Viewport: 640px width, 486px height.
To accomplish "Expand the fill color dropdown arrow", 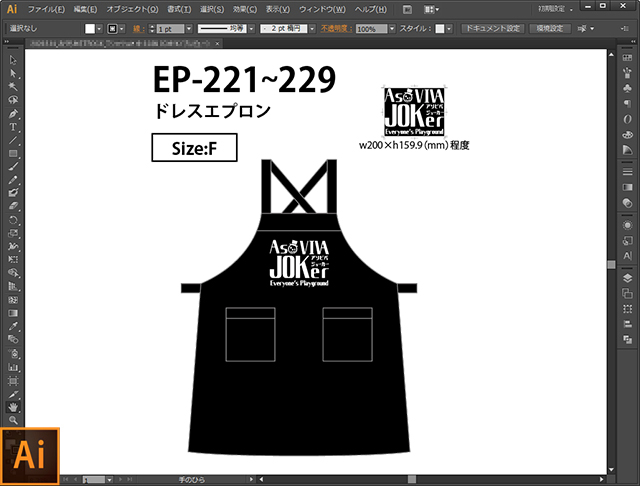I will [x=99, y=29].
